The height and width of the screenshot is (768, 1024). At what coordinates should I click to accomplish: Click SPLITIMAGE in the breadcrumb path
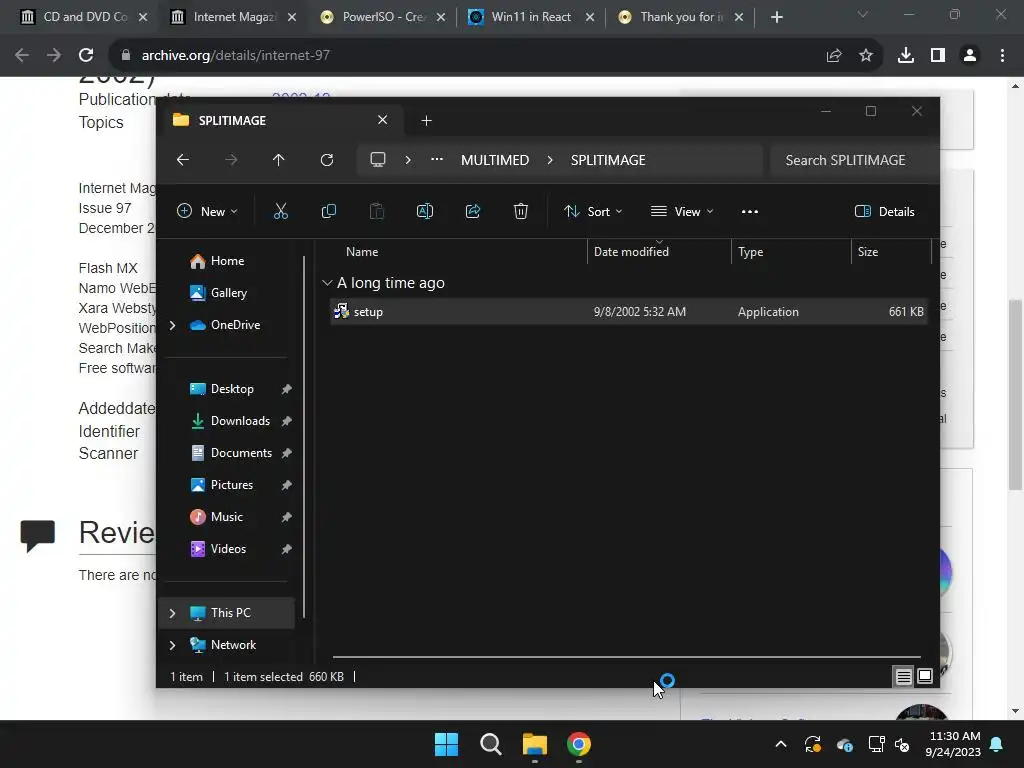click(x=608, y=160)
